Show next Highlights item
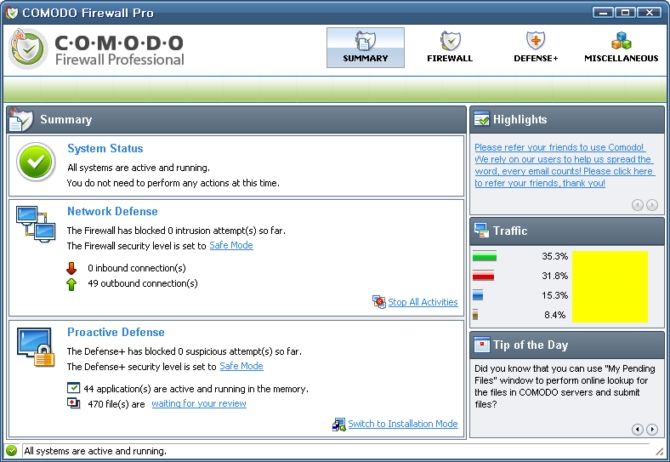The width and height of the screenshot is (670, 462). 652,205
